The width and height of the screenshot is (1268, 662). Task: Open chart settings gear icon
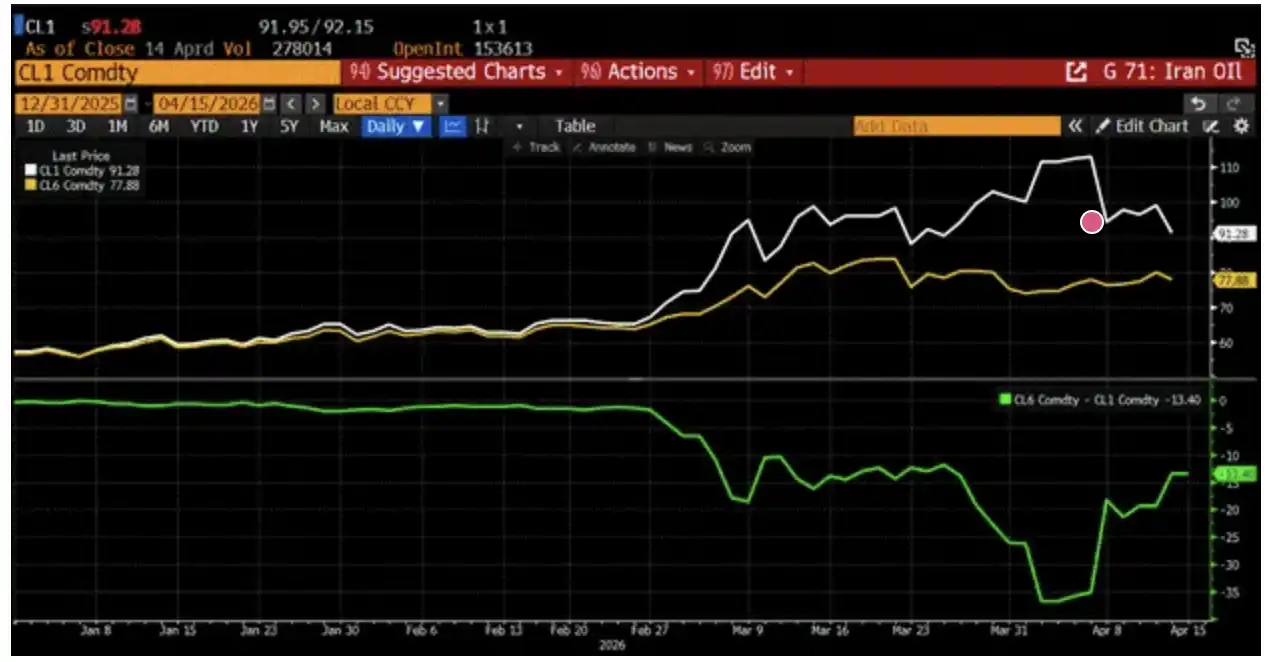click(1241, 126)
